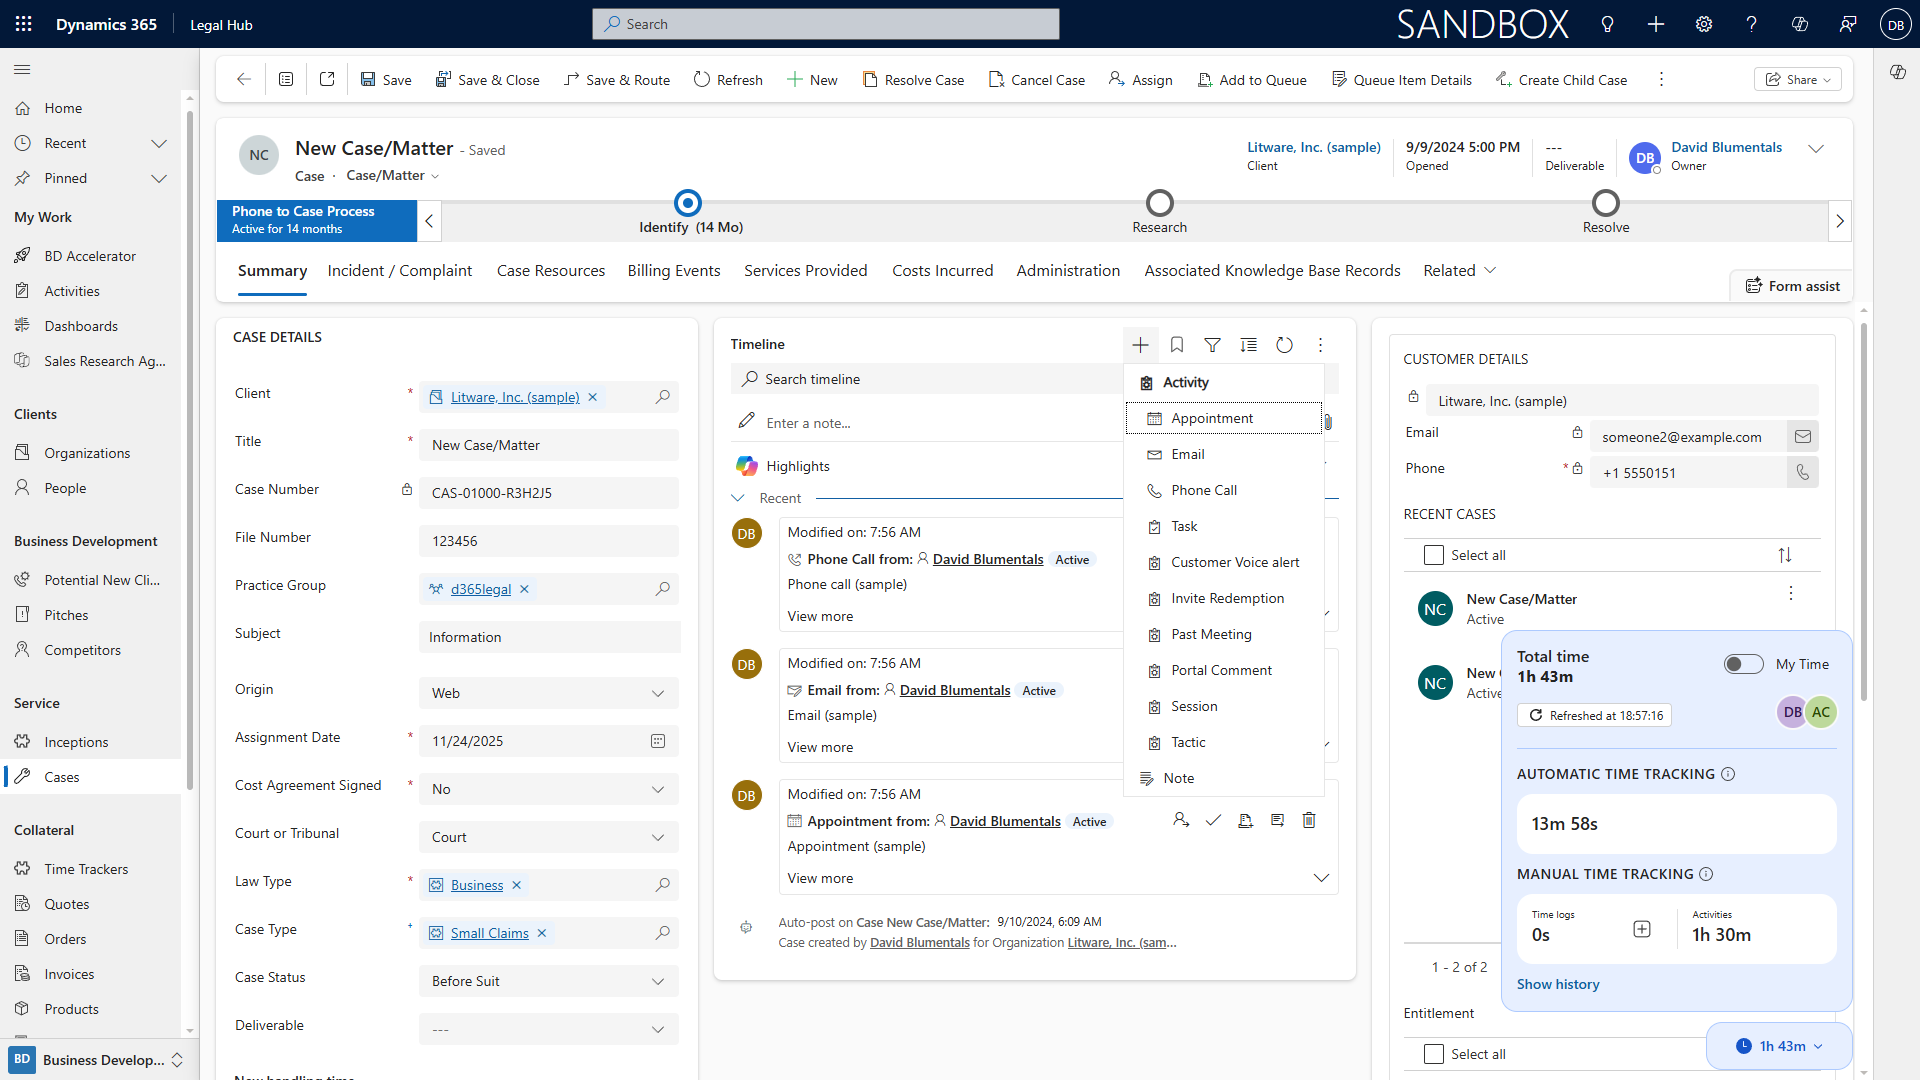Screen dimensions: 1920x1080
Task: Expand the Related tab chevron
Action: click(1490, 270)
